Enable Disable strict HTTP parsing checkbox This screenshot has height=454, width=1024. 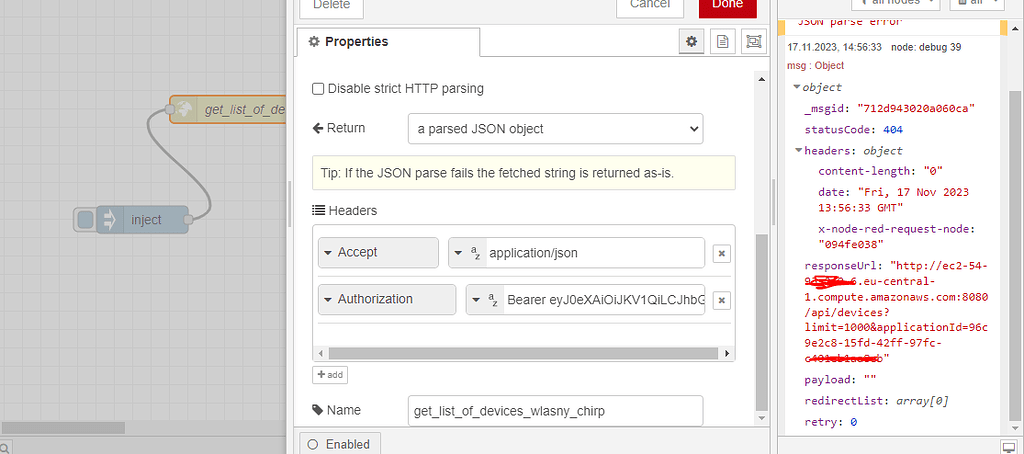[318, 89]
